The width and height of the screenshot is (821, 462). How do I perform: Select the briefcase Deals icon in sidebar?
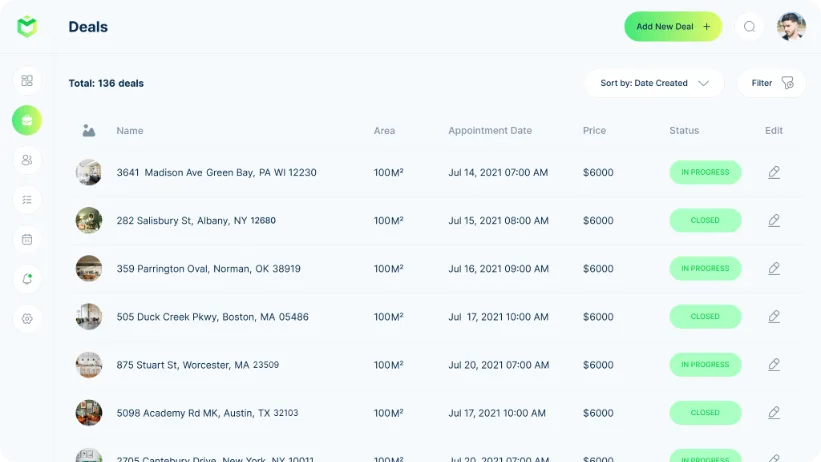point(27,120)
